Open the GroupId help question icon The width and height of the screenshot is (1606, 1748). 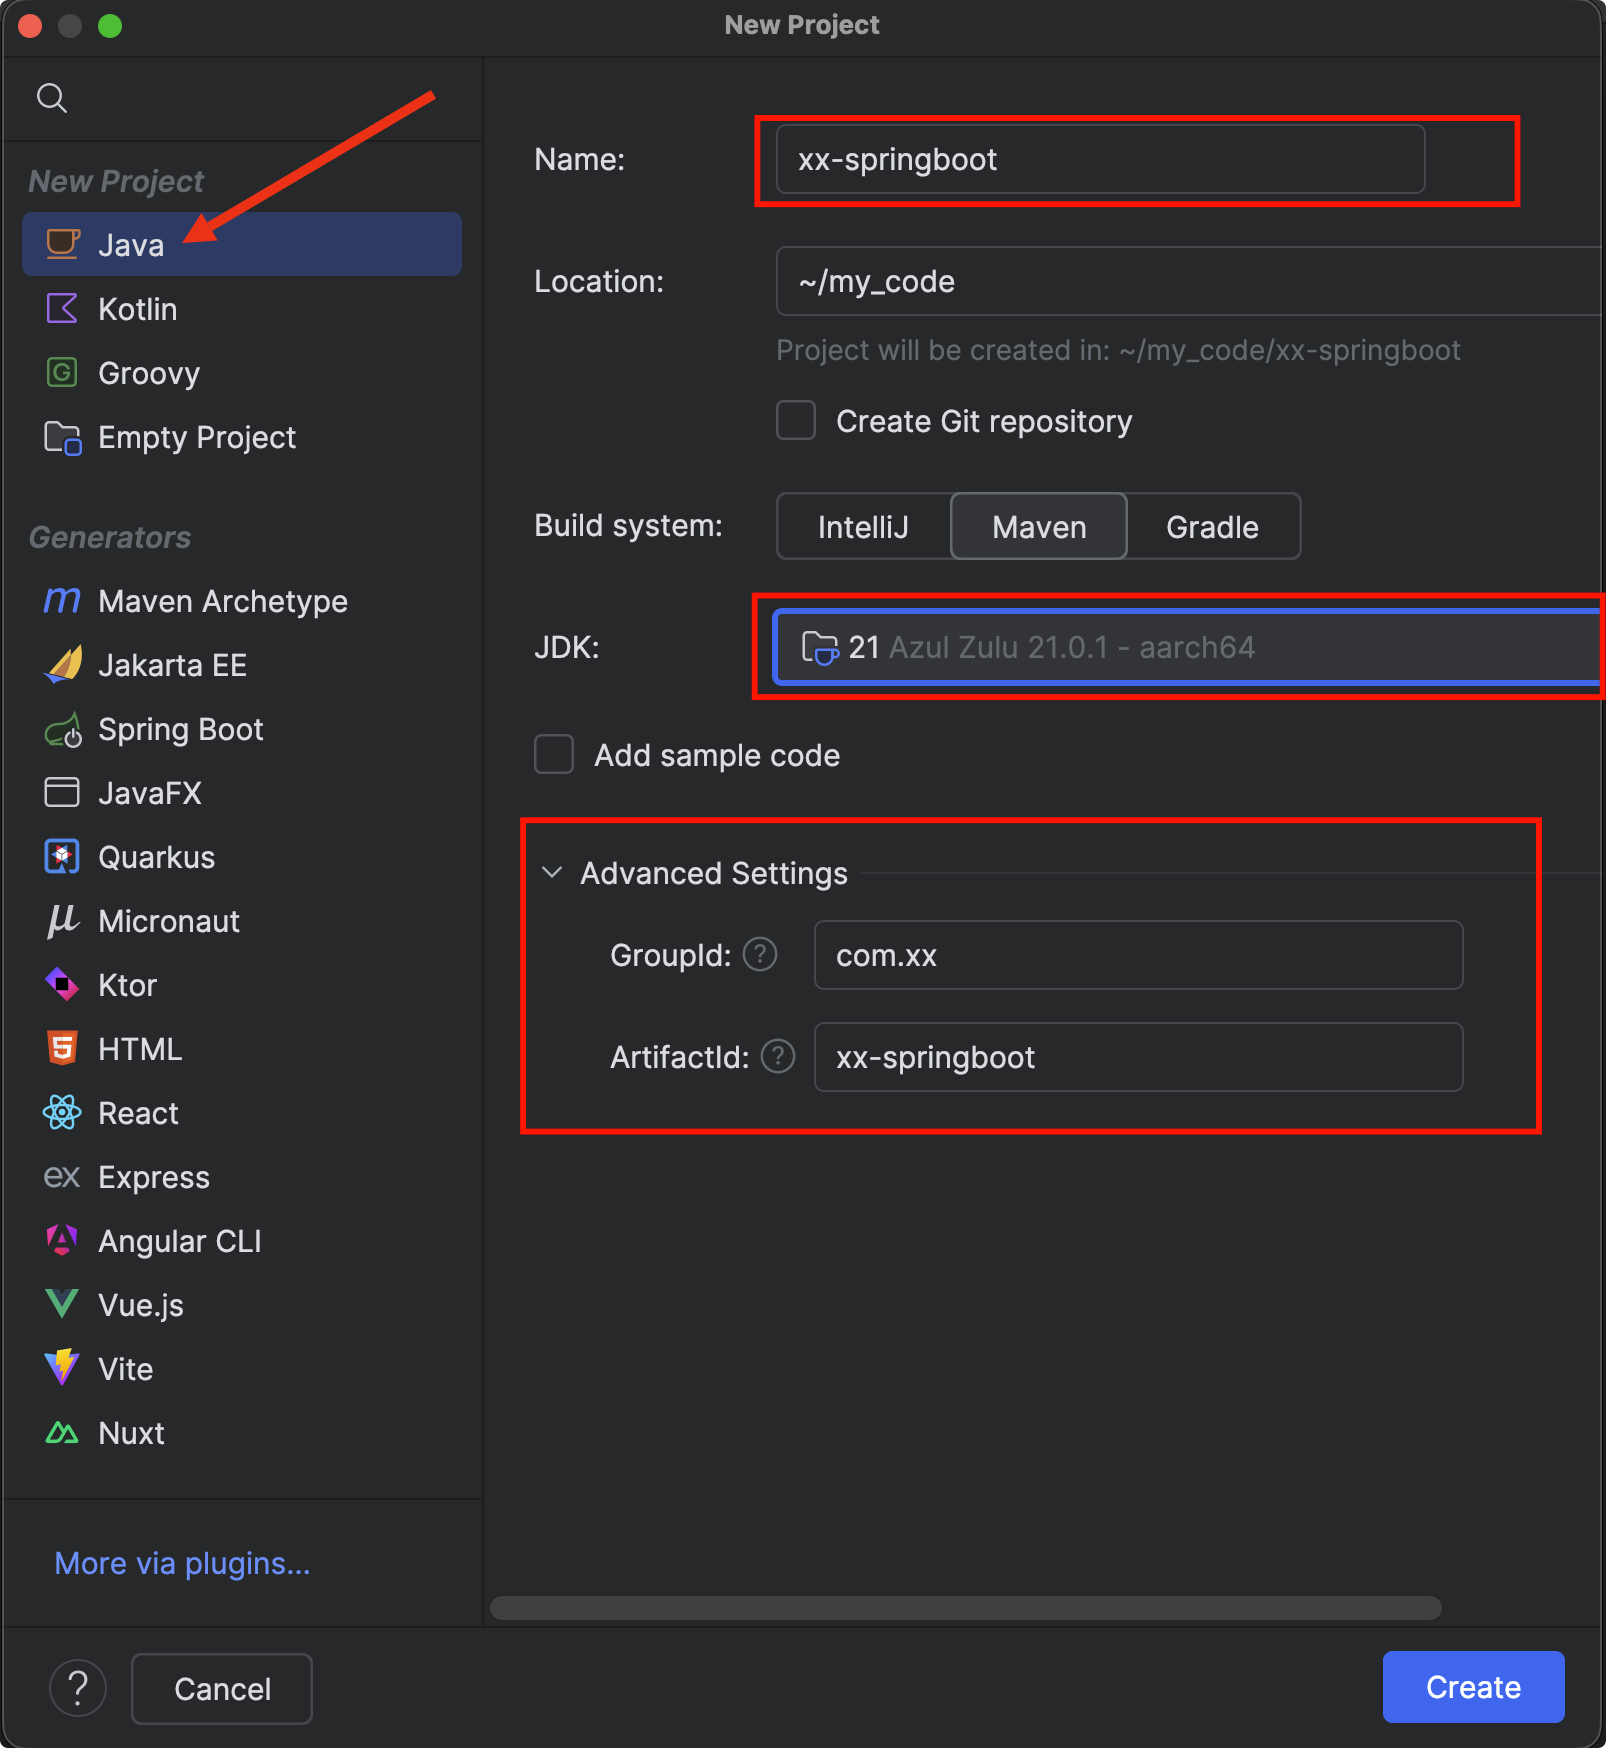tap(760, 955)
